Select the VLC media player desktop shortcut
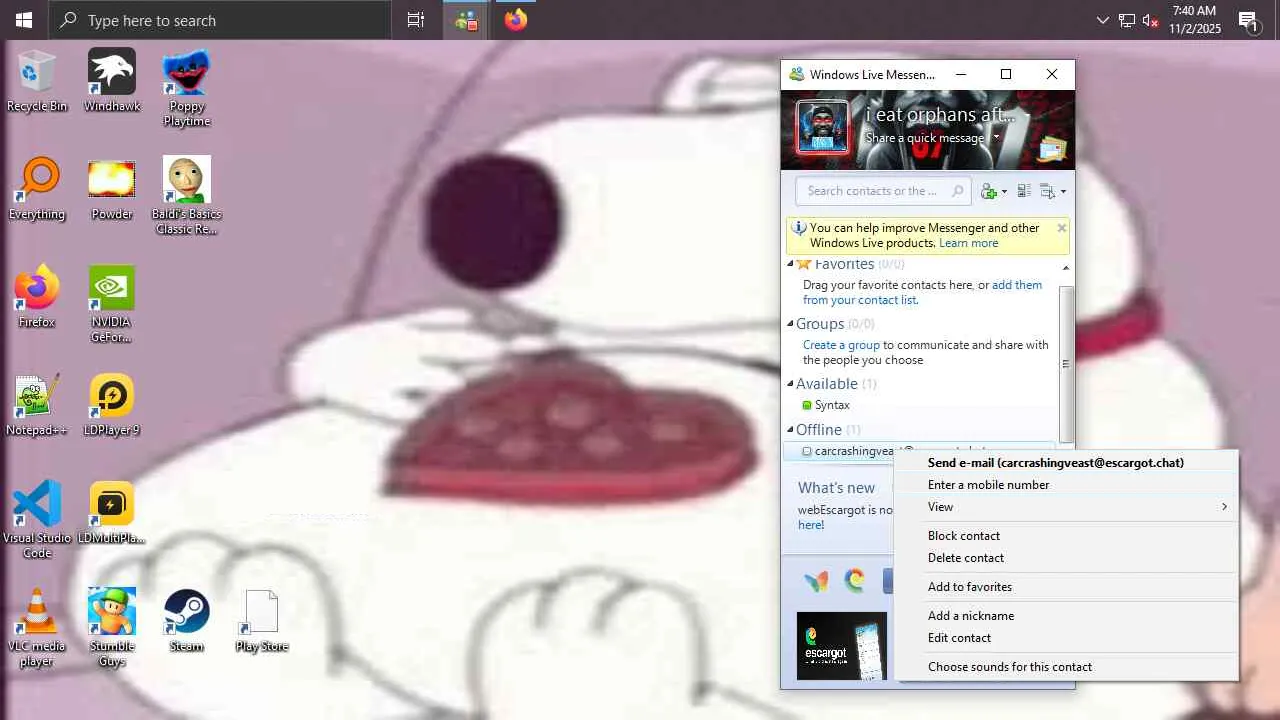 (37, 628)
